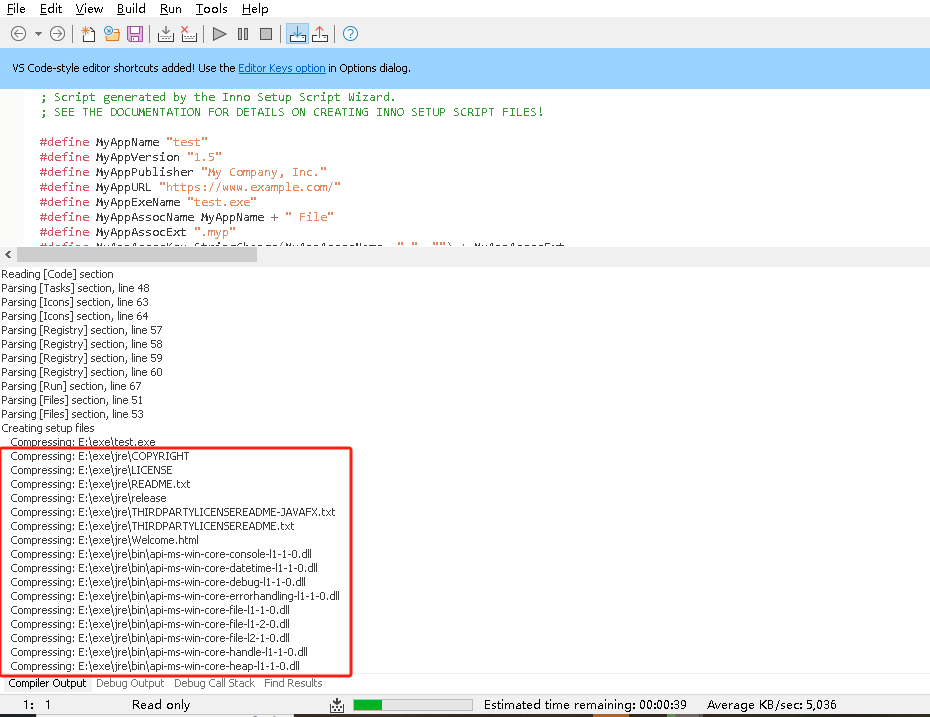This screenshot has height=717, width=930.
Task: Create a new script with the New icon
Action: tap(87, 33)
